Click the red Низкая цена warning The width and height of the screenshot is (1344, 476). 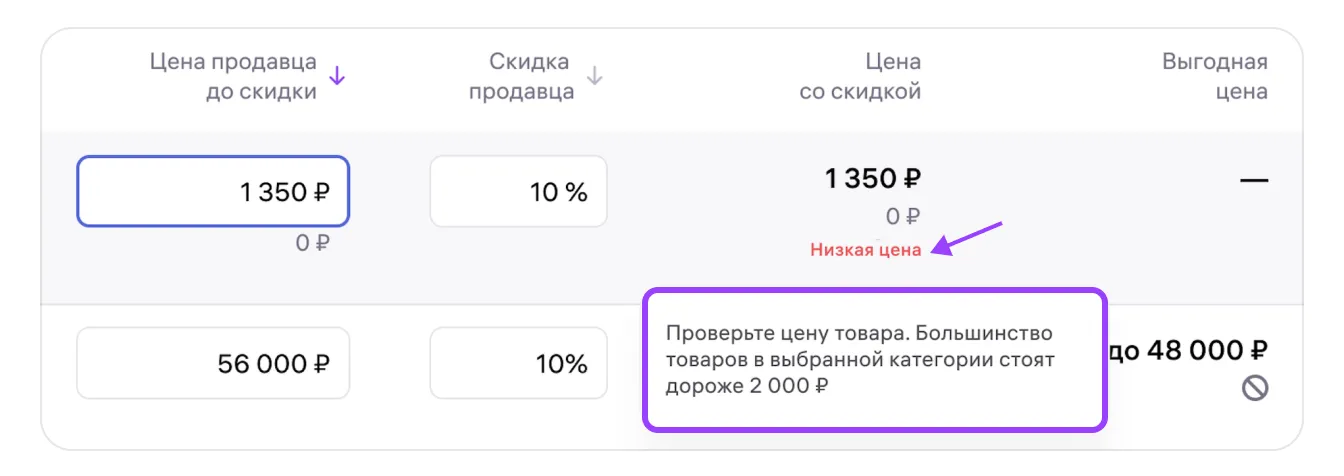click(865, 250)
